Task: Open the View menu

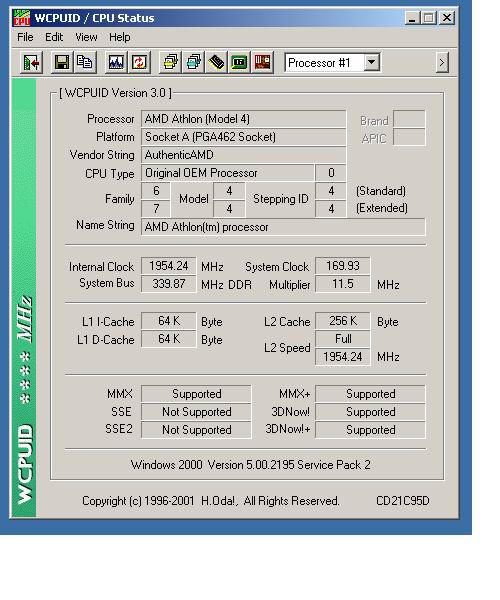Action: 86,37
